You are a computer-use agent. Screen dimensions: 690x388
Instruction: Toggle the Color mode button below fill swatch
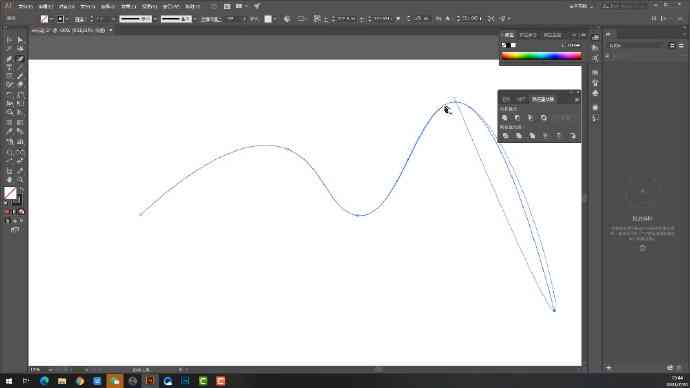pyautogui.click(x=7, y=212)
